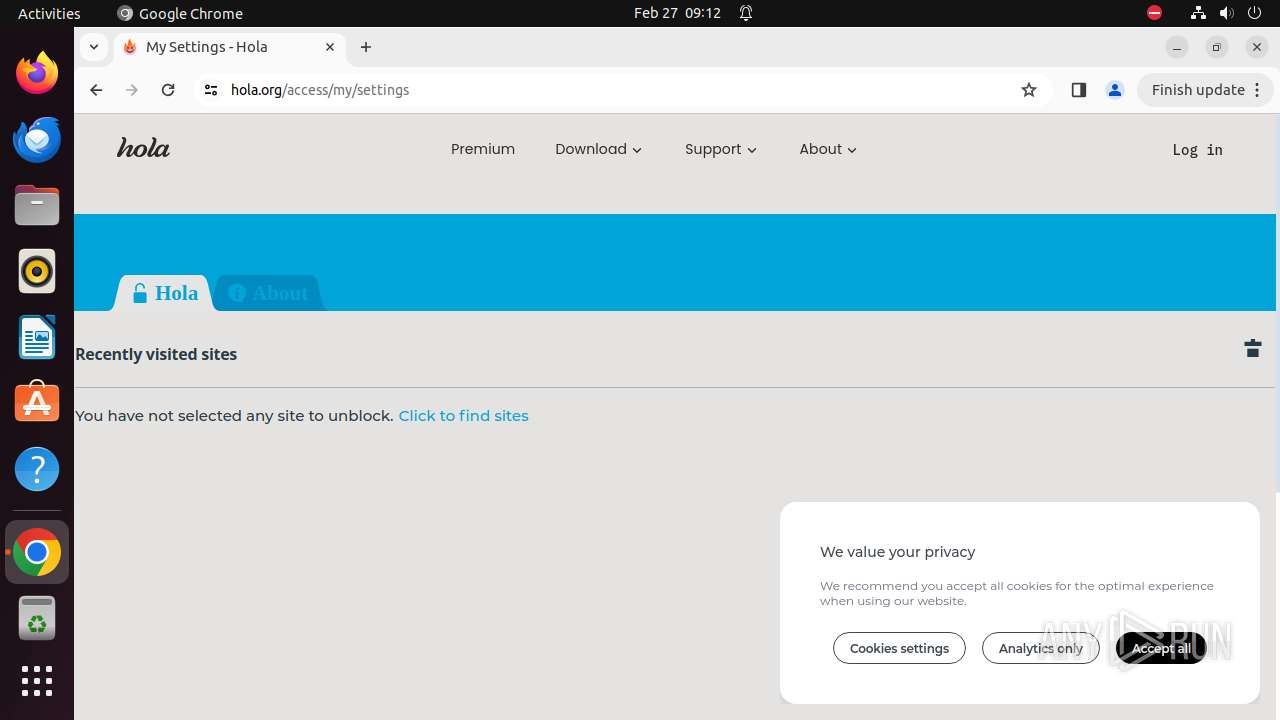Switch to the Hola tab

165,293
